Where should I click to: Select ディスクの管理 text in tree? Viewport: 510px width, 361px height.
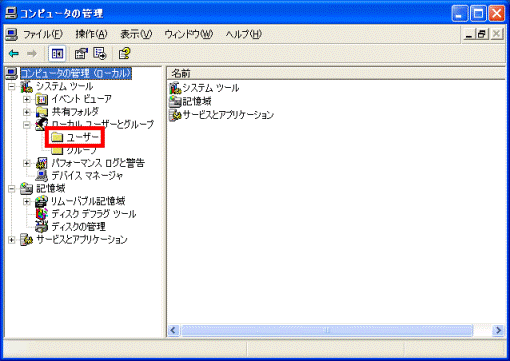pos(78,227)
